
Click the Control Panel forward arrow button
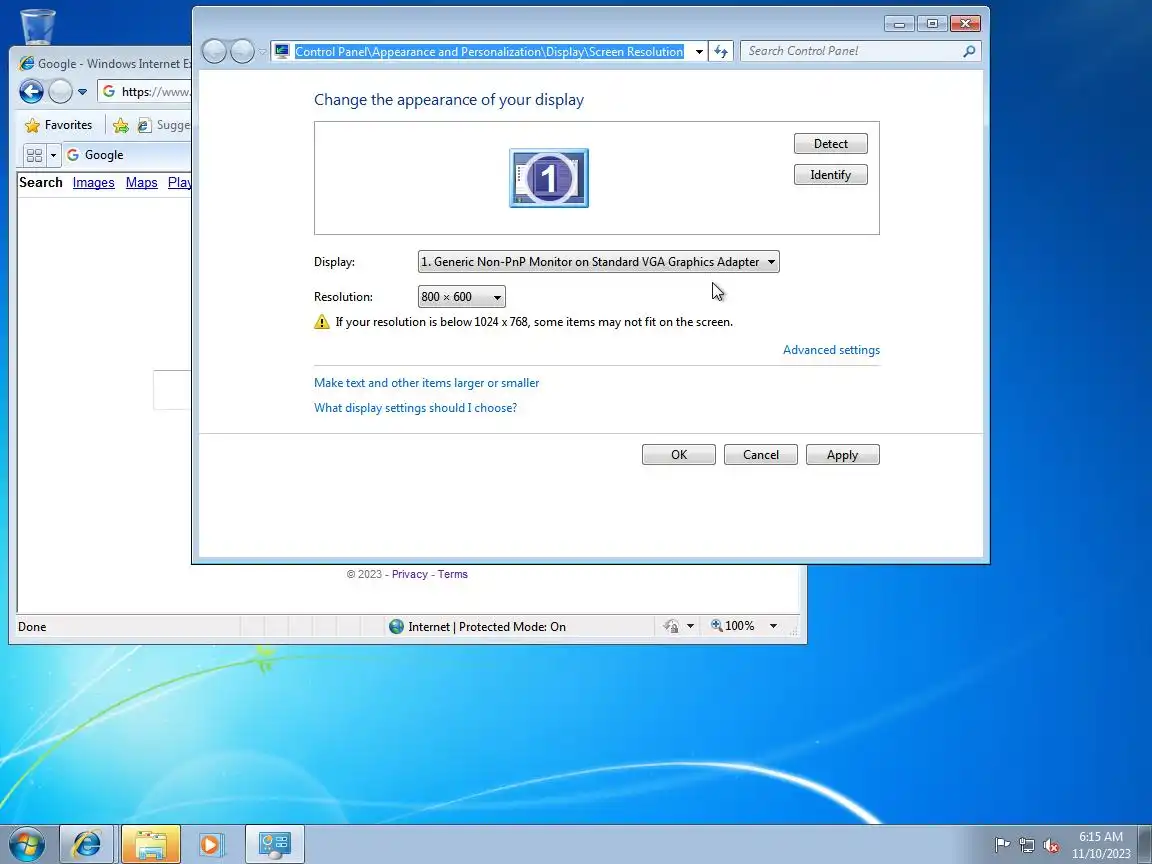click(x=242, y=51)
